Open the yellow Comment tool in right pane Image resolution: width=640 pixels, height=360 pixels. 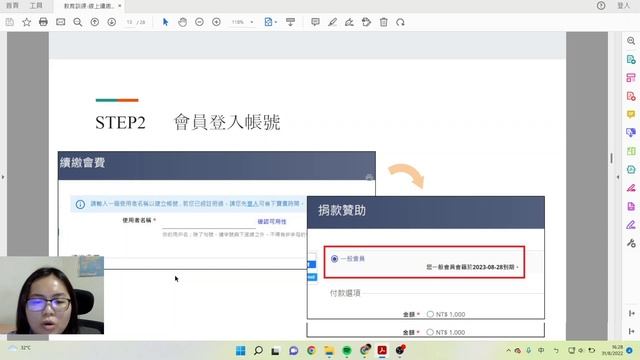tap(631, 114)
